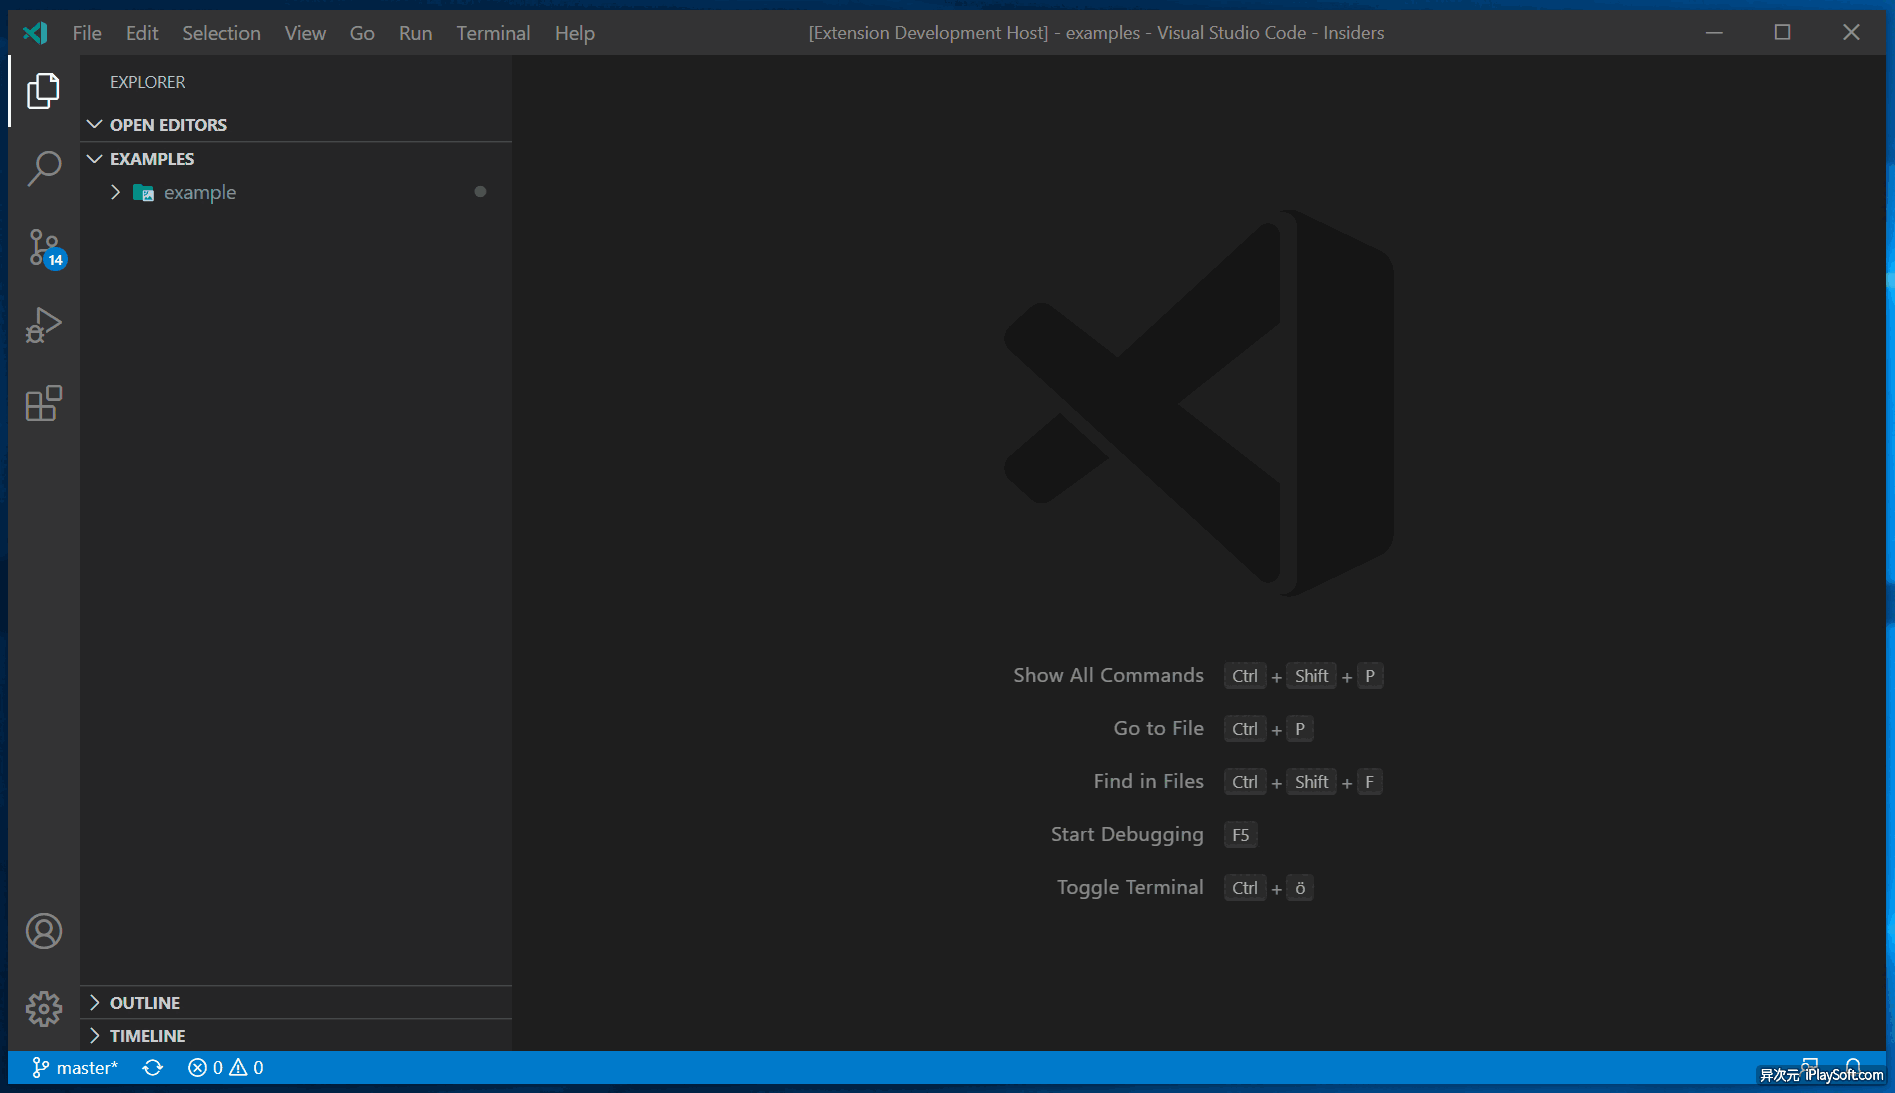Screen dimensions: 1895x1093
Task: Open the Help menu
Action: 575,33
